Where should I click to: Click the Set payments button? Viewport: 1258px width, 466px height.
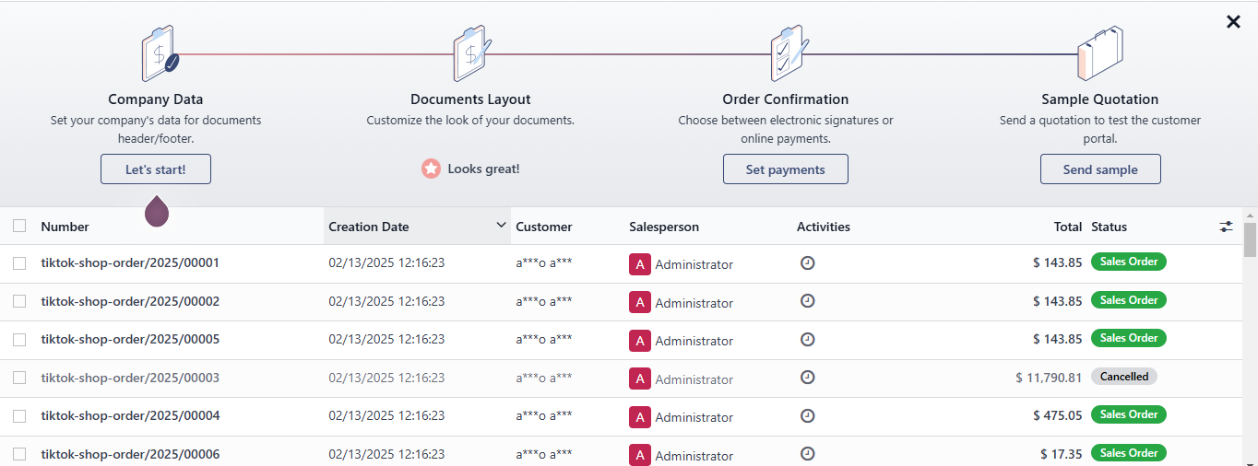point(785,170)
